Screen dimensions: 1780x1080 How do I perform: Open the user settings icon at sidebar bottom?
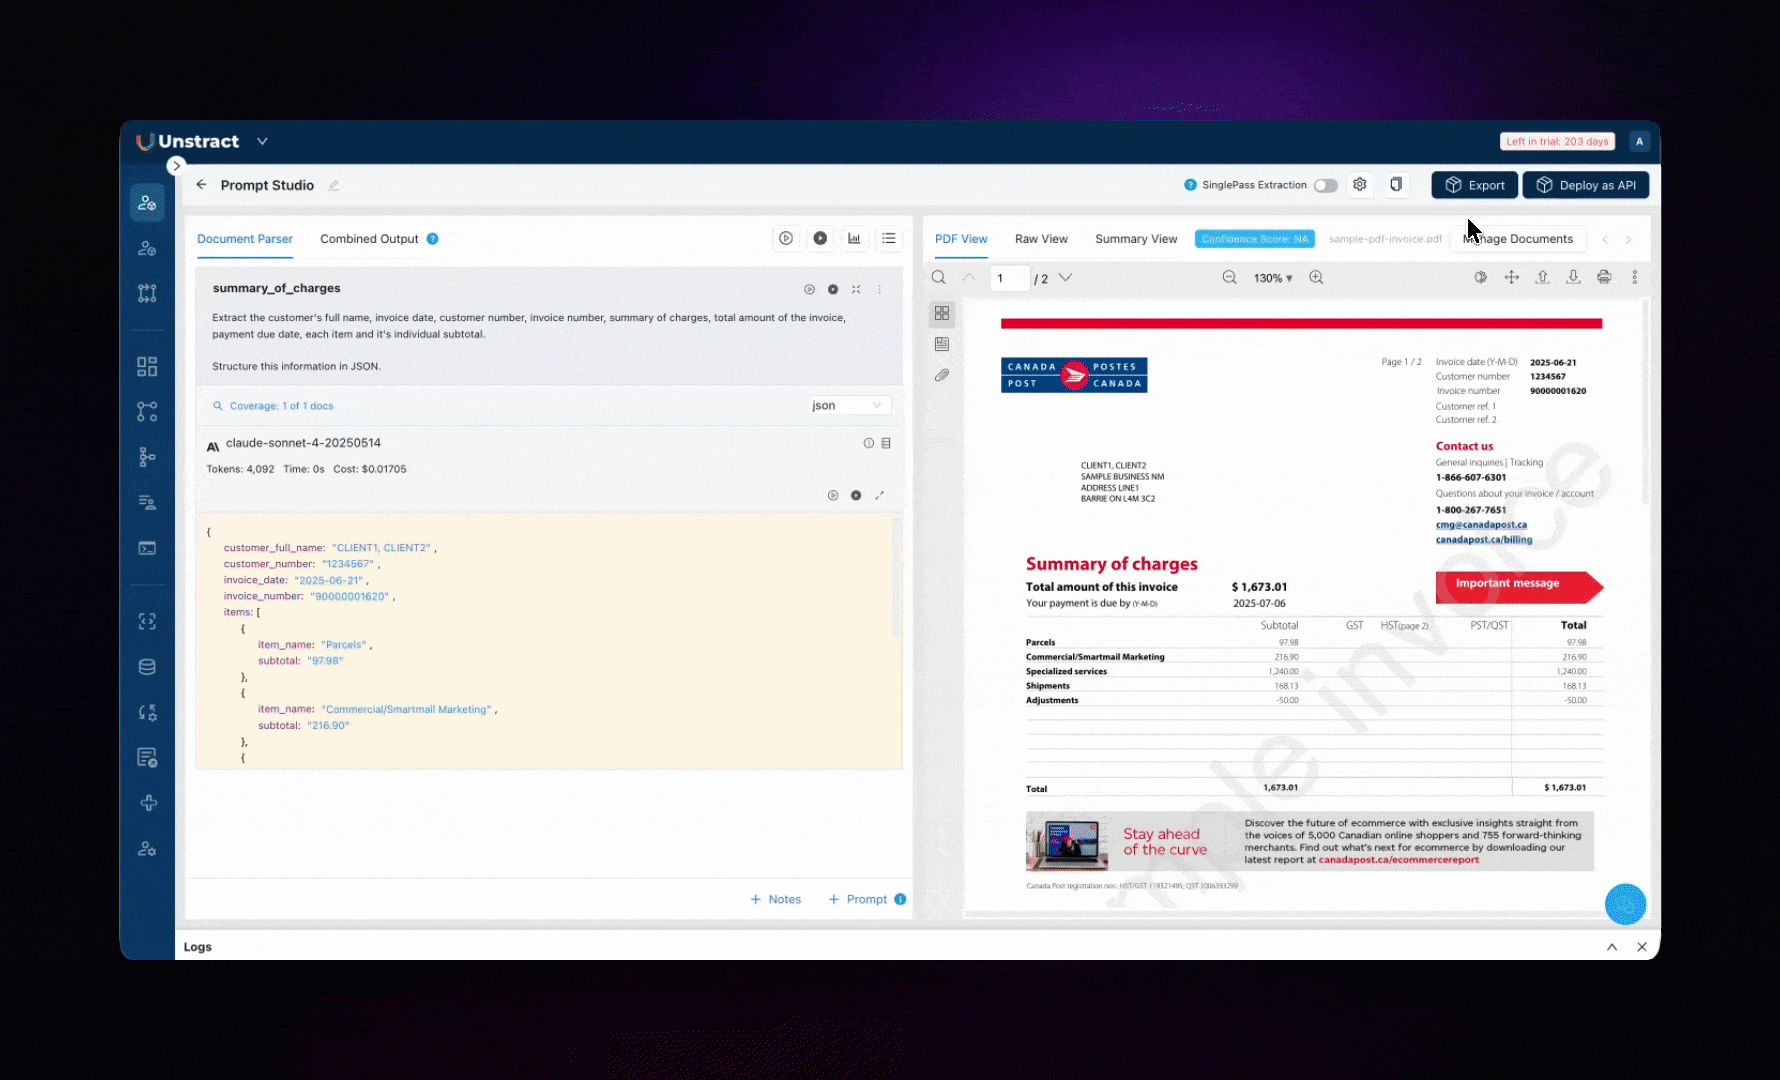pos(147,849)
